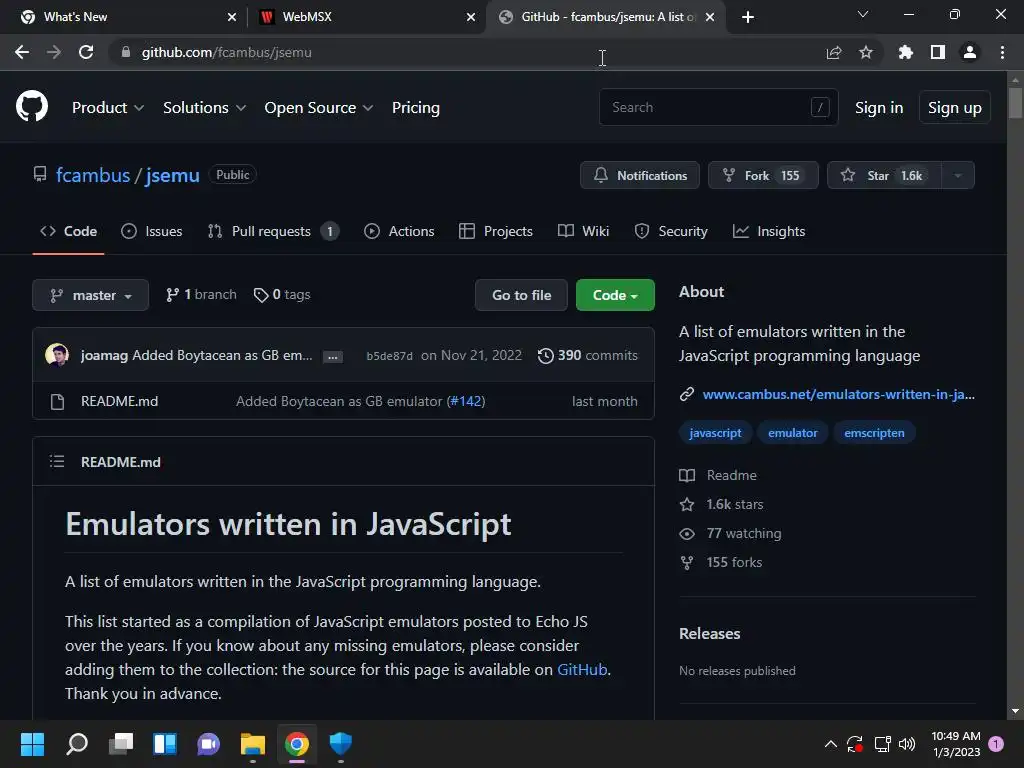Reload the page with refresh icon

[86, 52]
